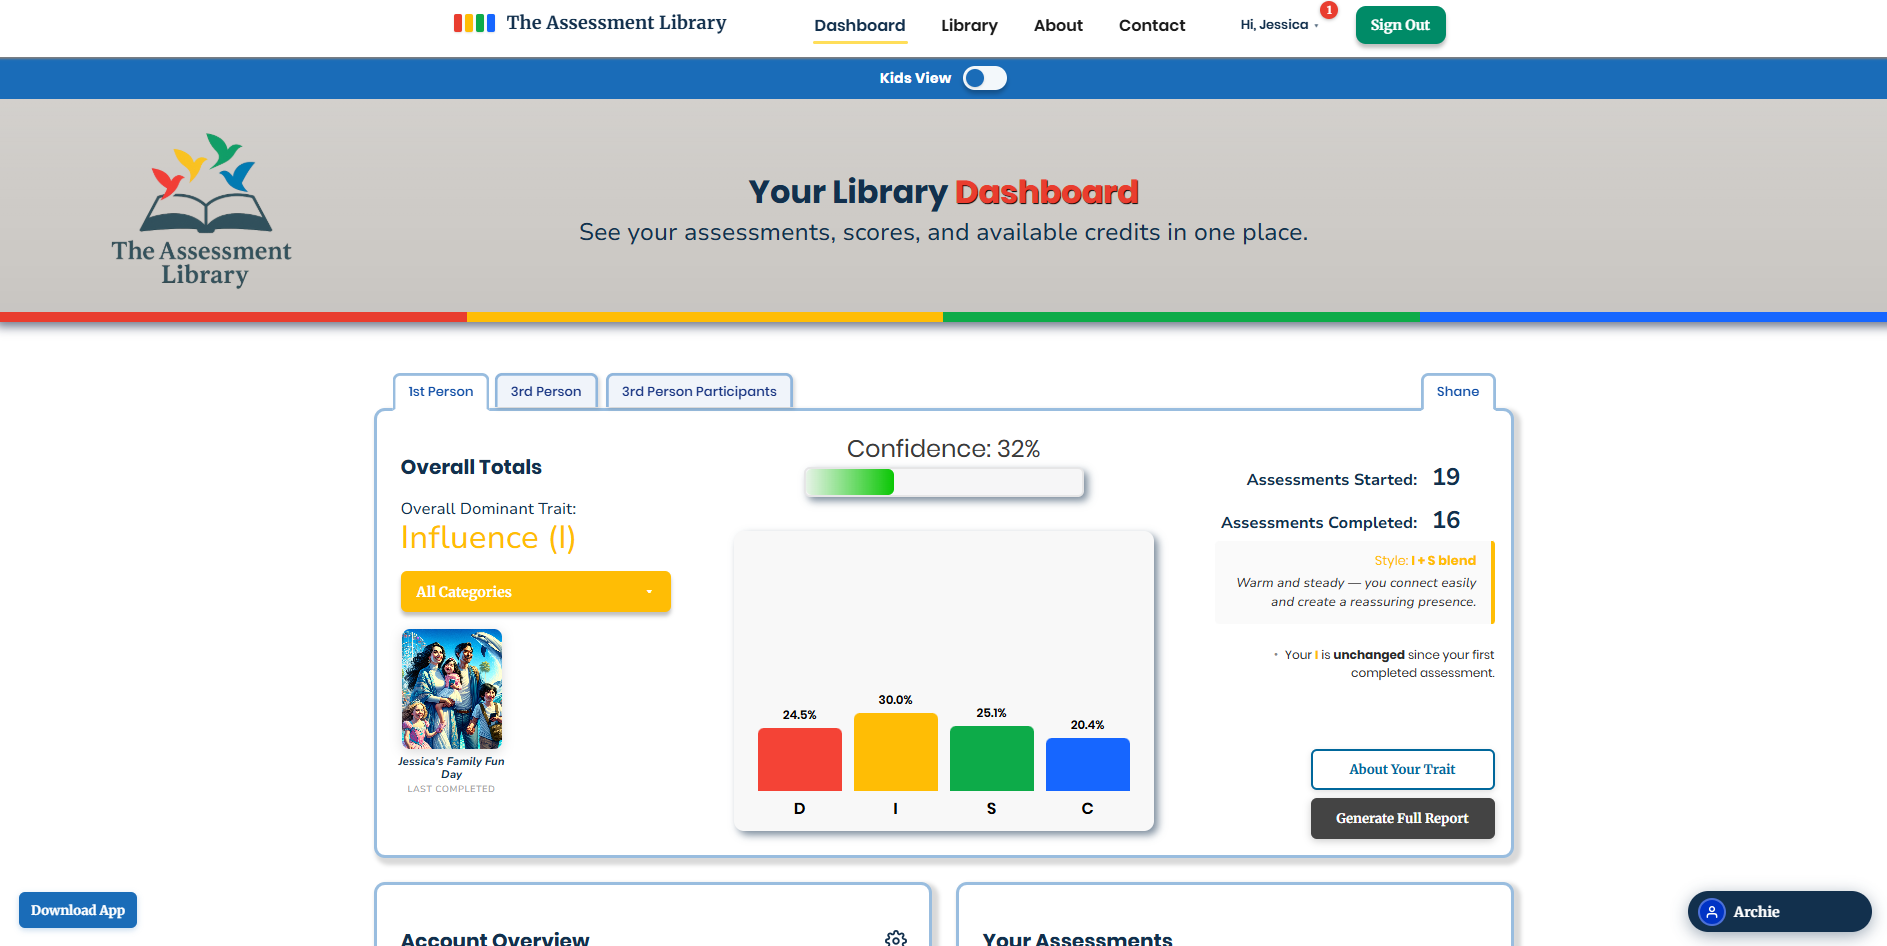The height and width of the screenshot is (946, 1887).
Task: Expand the All Categories dropdown
Action: coord(536,592)
